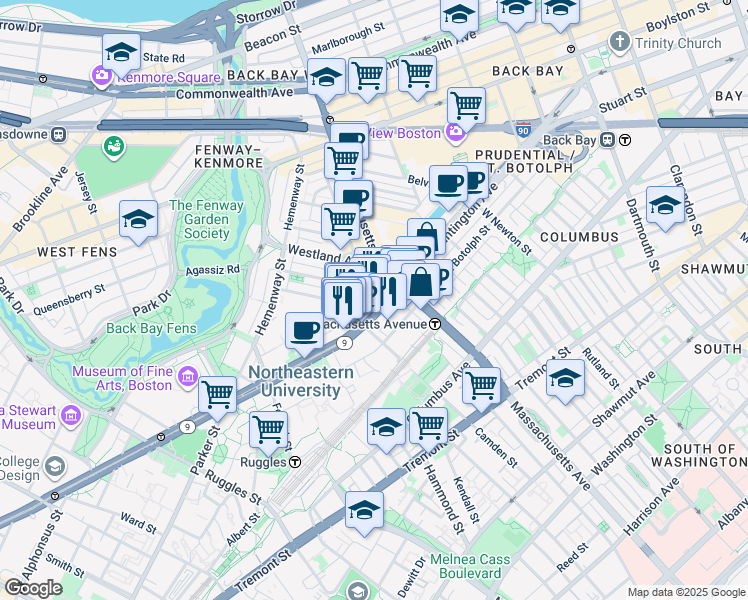The height and width of the screenshot is (600, 748).
Task: Click the Marlborough St label
Action: [x=348, y=38]
